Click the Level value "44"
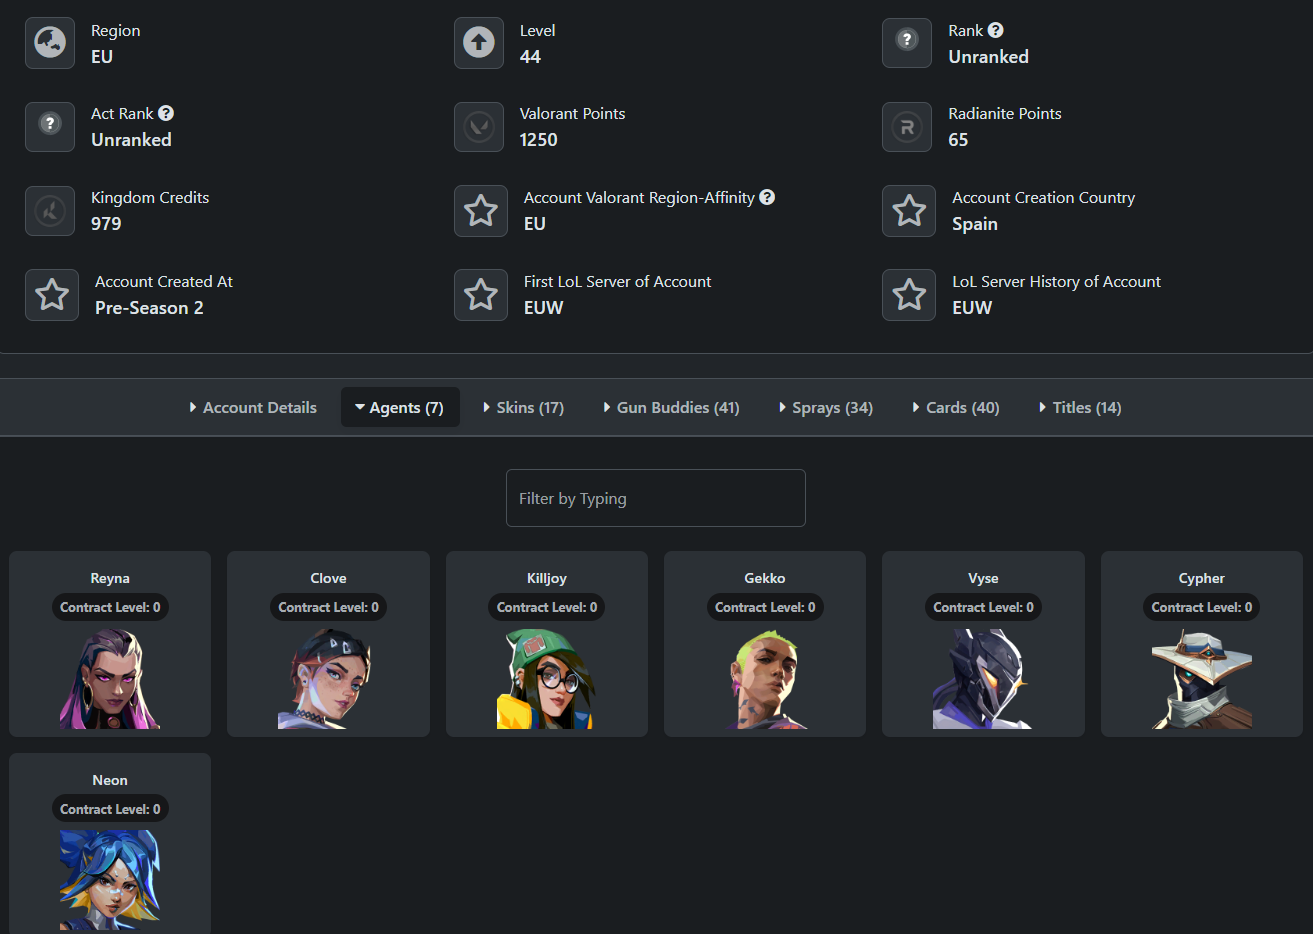 530,57
